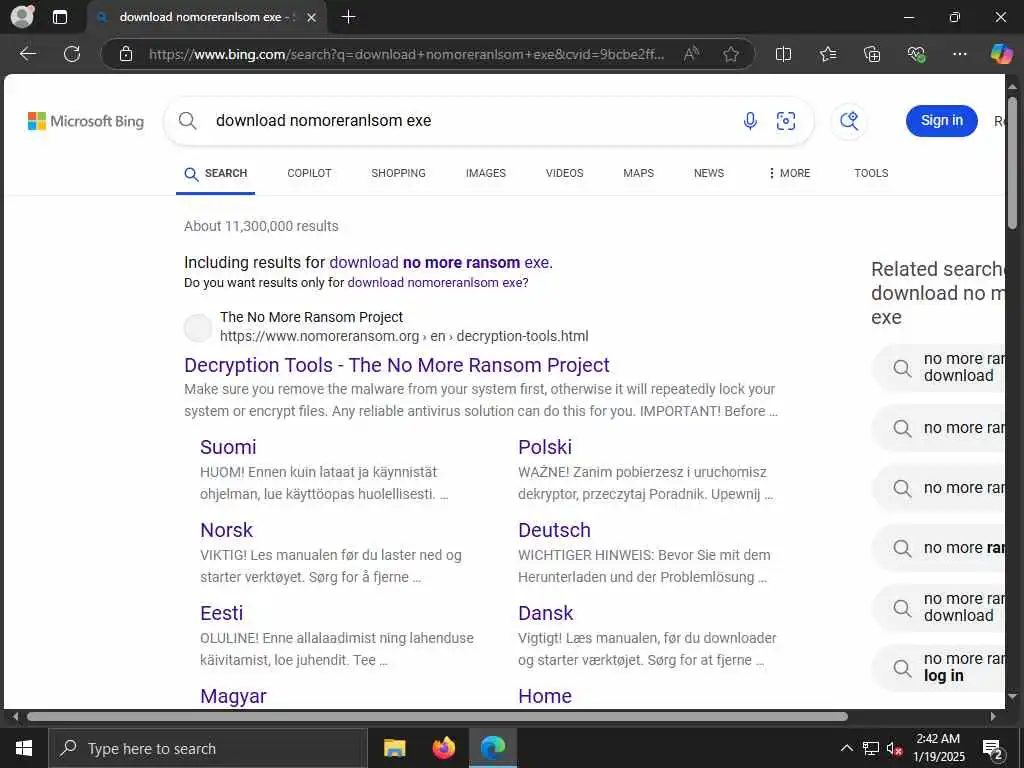Close the 'download nomoreranlsom exe' tab
Screen dimensions: 1024x768
312,18
